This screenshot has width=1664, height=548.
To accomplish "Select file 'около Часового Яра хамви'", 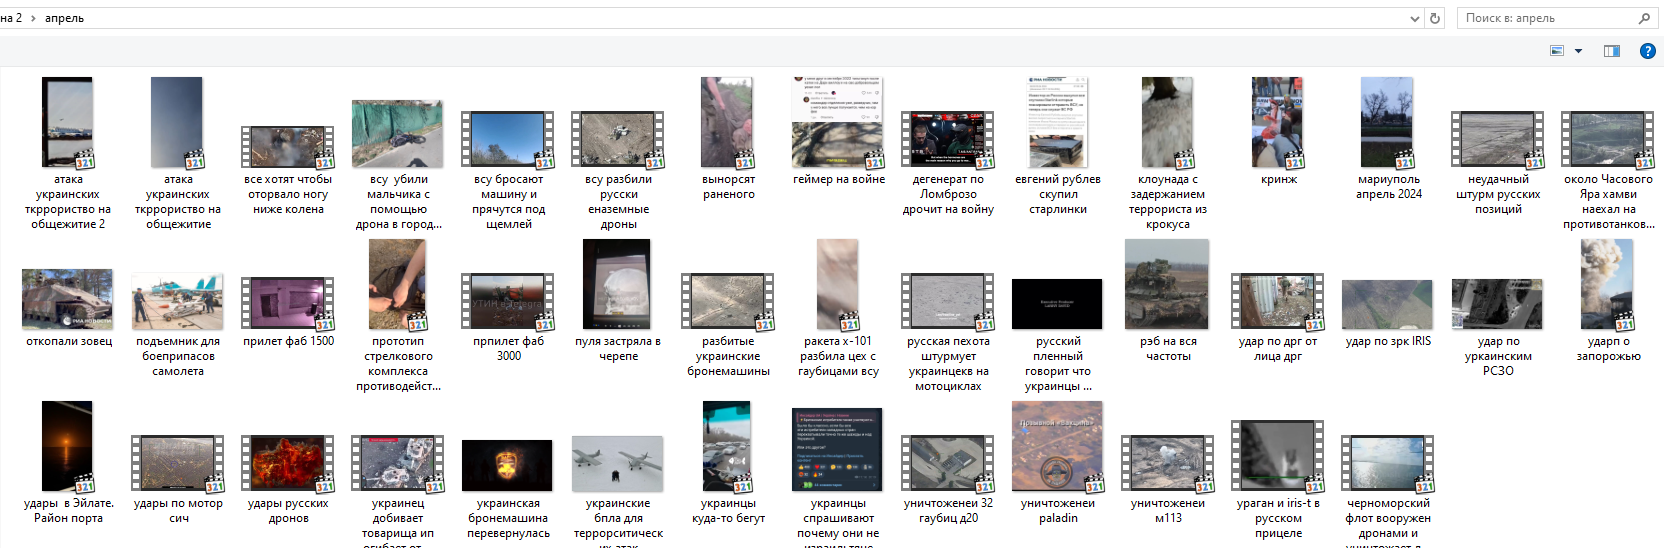I will 1608,170.
